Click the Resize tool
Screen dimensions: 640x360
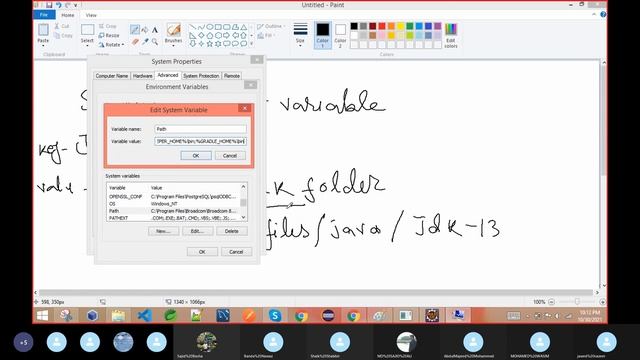(x=109, y=36)
